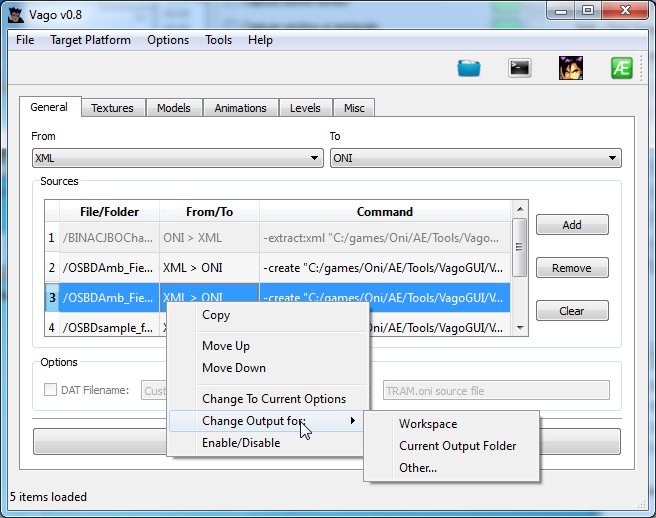Click the Command column header
The width and height of the screenshot is (656, 518).
pyautogui.click(x=385, y=212)
